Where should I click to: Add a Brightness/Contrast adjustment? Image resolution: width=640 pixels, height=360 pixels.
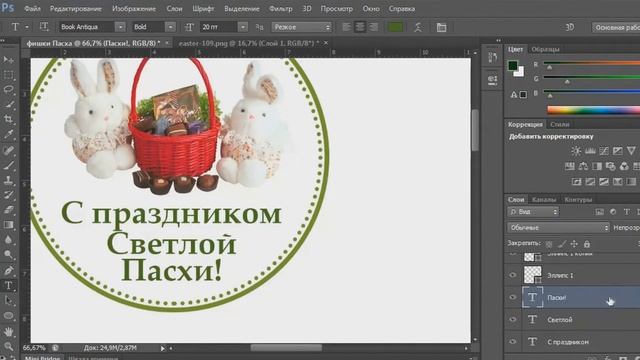click(x=576, y=151)
